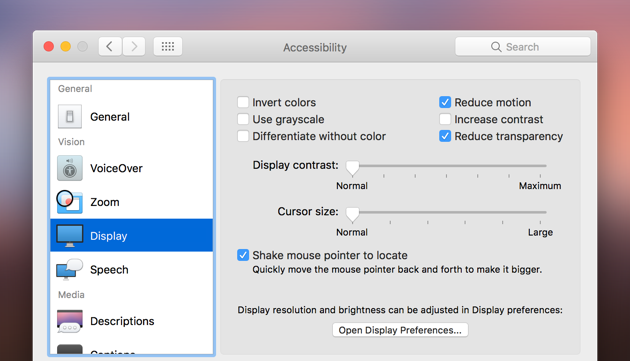Set Cursor size slider to the Large end

click(x=540, y=212)
